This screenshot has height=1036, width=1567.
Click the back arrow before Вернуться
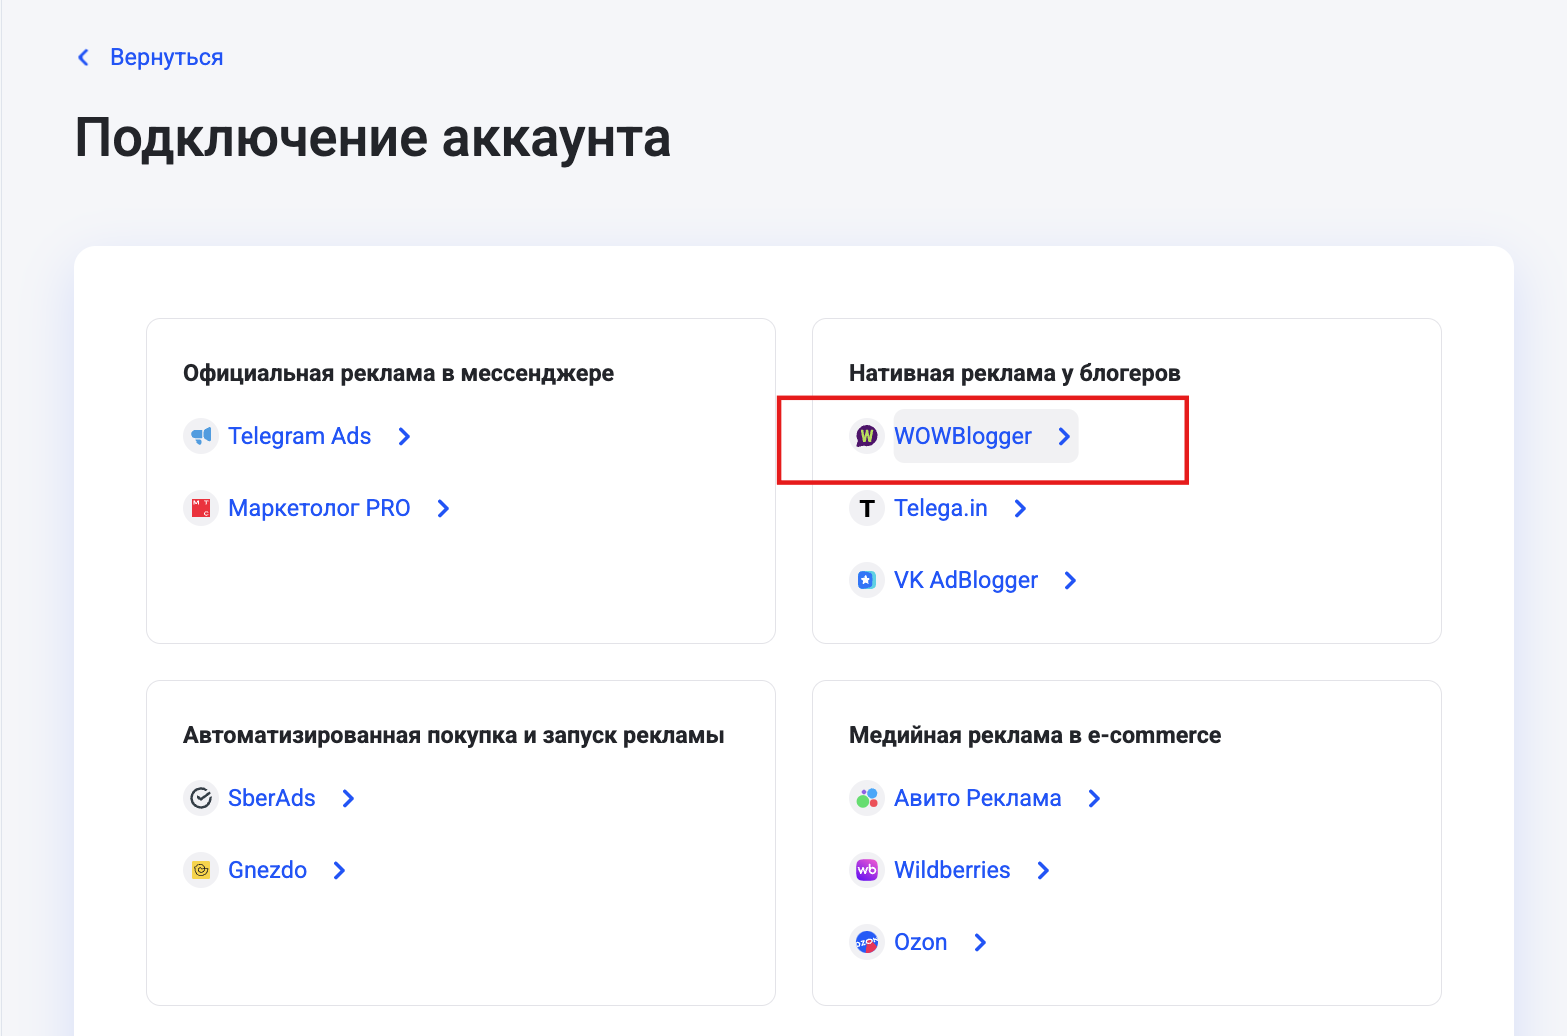(84, 58)
